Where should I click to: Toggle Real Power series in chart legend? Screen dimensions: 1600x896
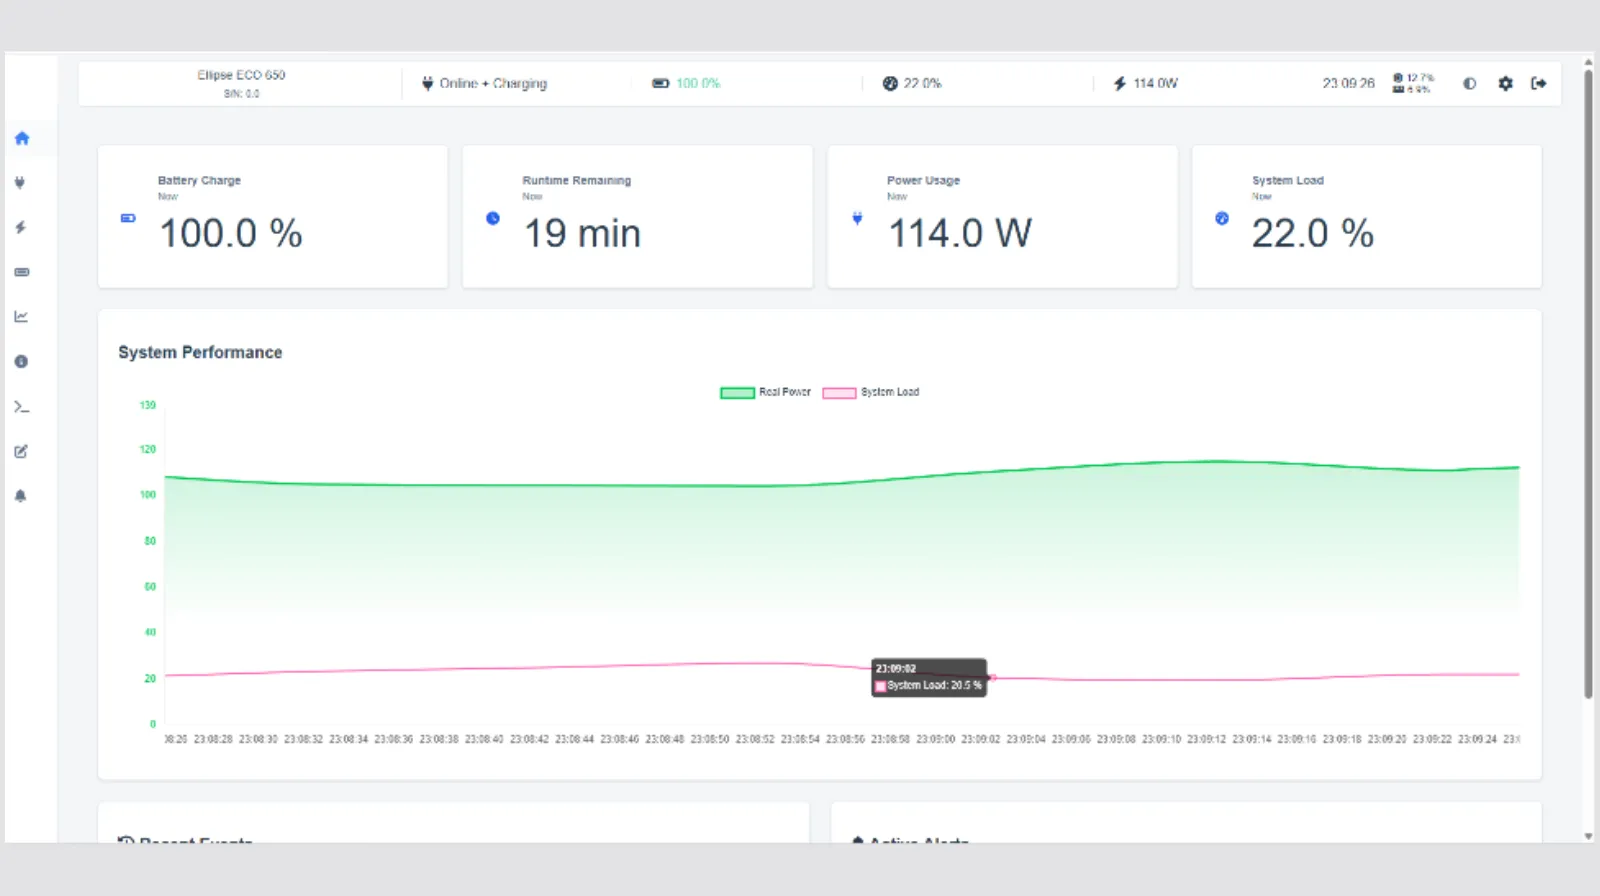tap(765, 392)
